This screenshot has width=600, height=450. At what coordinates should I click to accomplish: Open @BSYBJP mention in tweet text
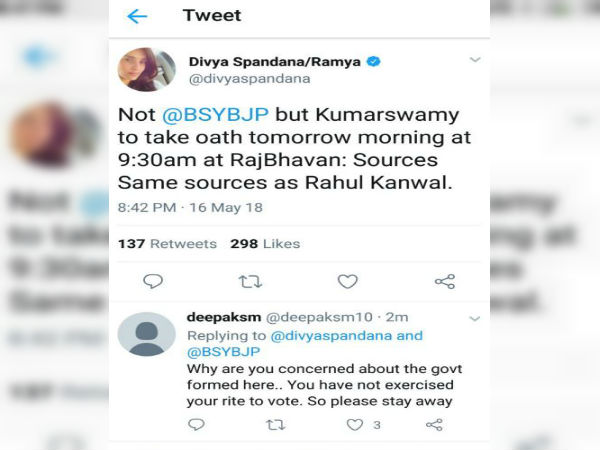215,114
